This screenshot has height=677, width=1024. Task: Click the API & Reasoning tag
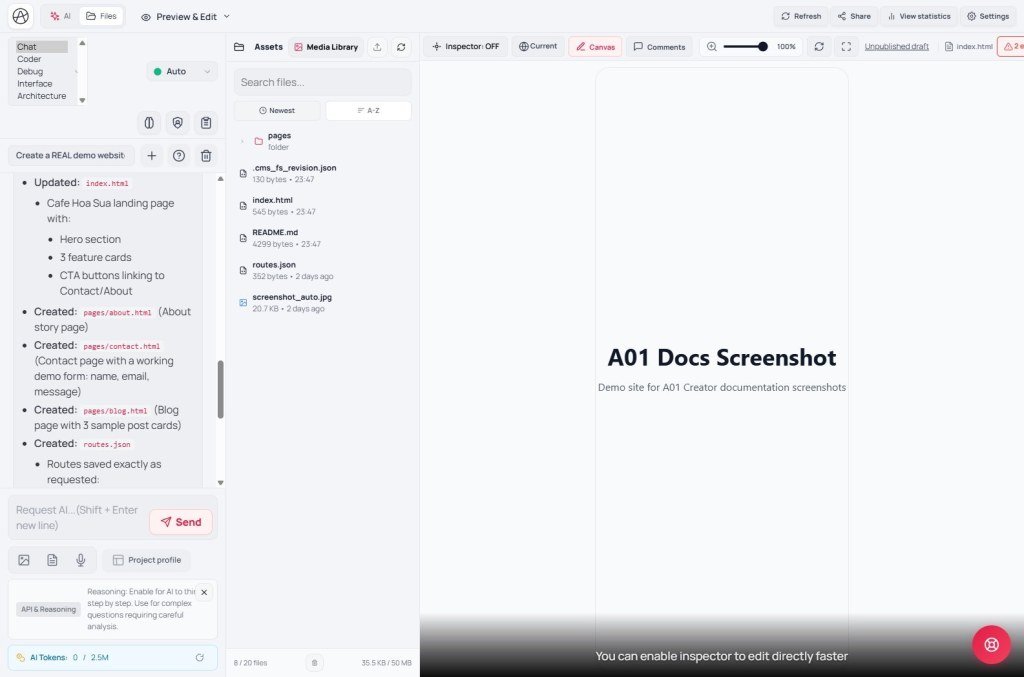point(48,609)
